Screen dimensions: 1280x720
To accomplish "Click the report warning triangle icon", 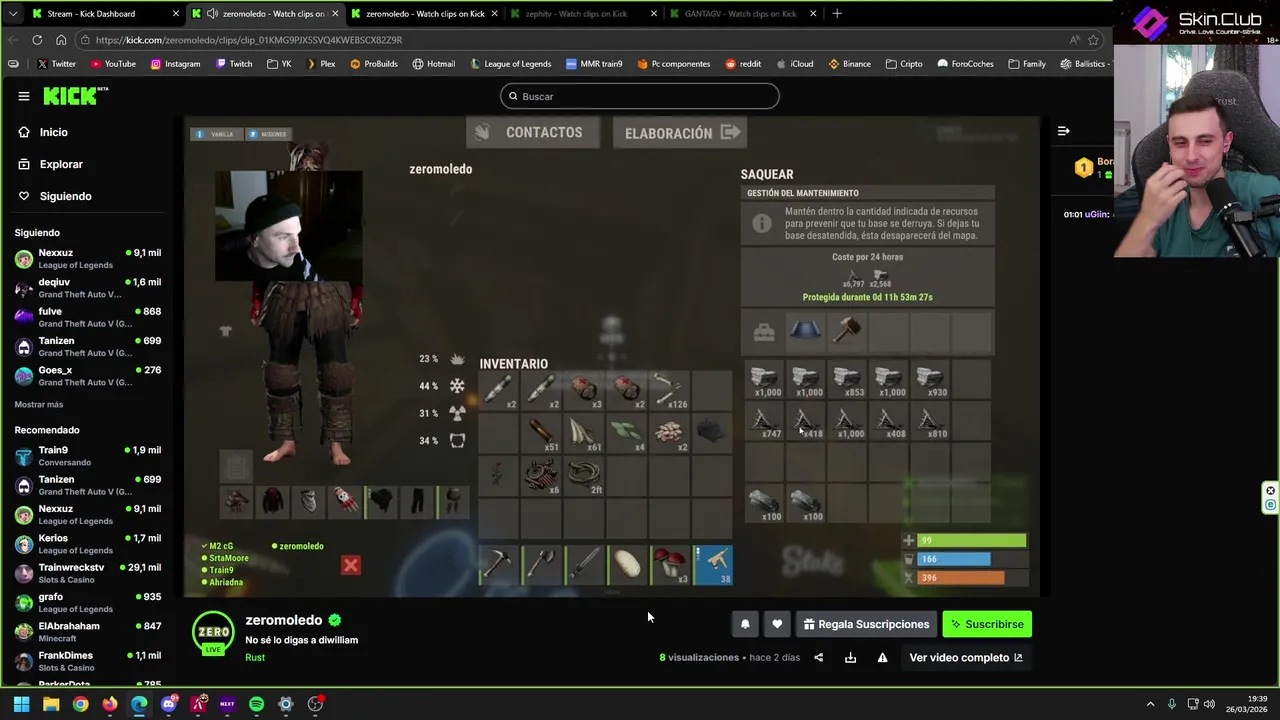I will tap(882, 657).
